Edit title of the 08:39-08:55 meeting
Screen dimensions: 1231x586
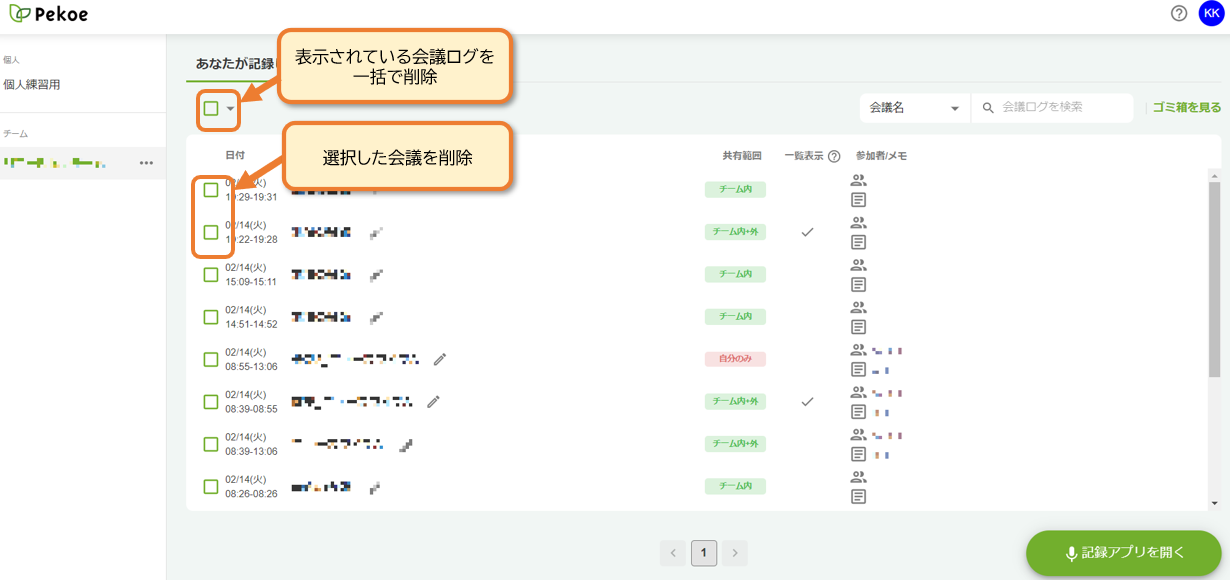433,402
